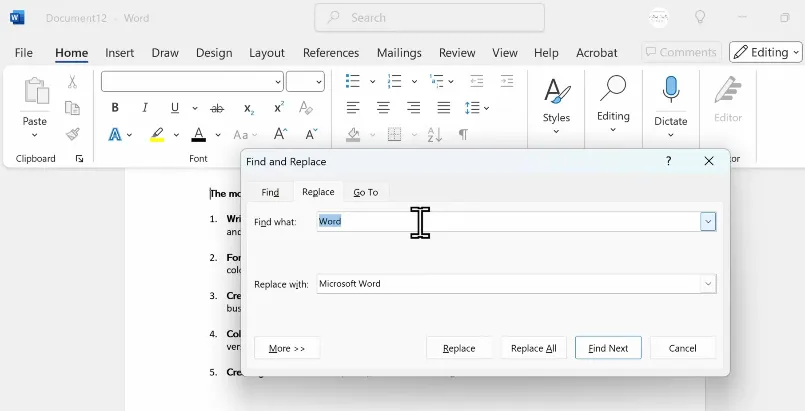Screen dimensions: 805x411
Task: Toggle Subscript formatting
Action: point(248,108)
